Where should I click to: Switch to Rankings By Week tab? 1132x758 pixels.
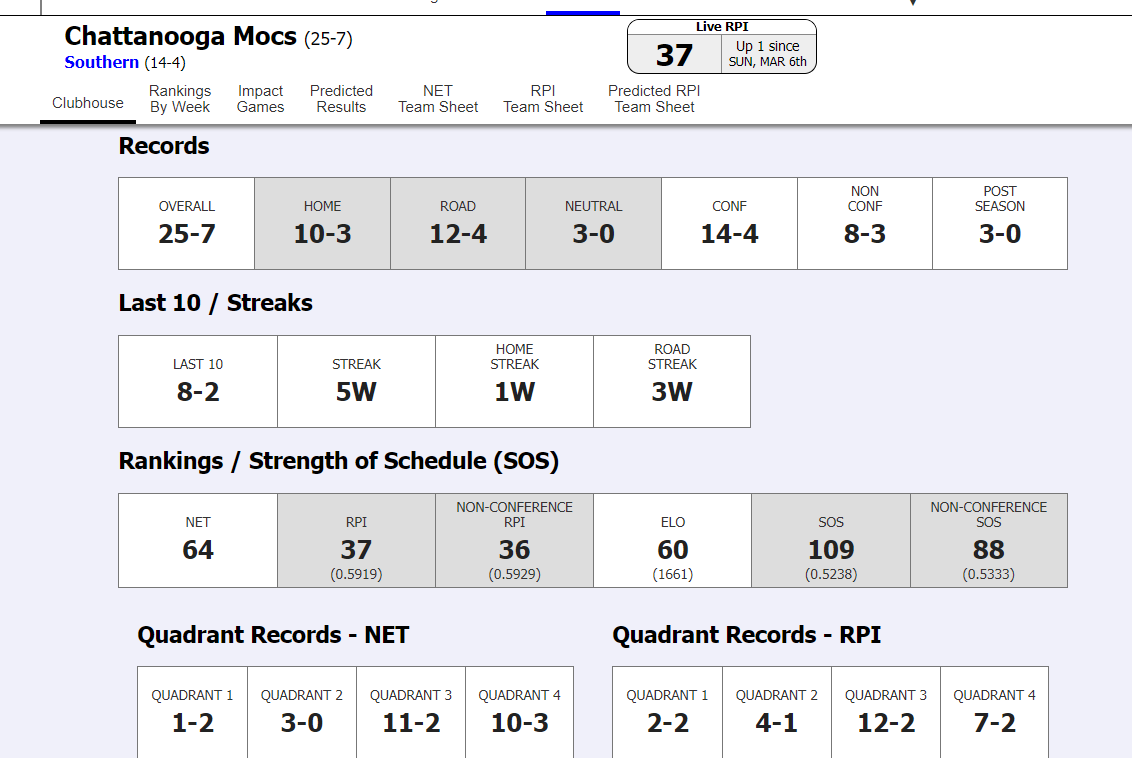(x=180, y=99)
